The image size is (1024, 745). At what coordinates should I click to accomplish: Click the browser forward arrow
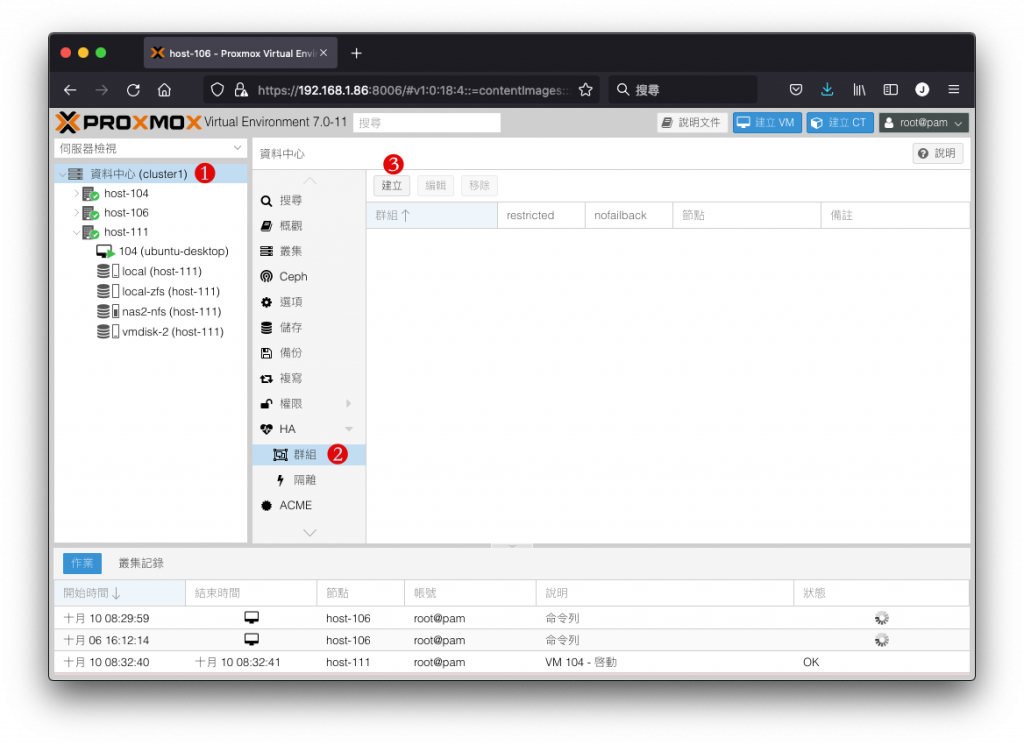point(102,89)
